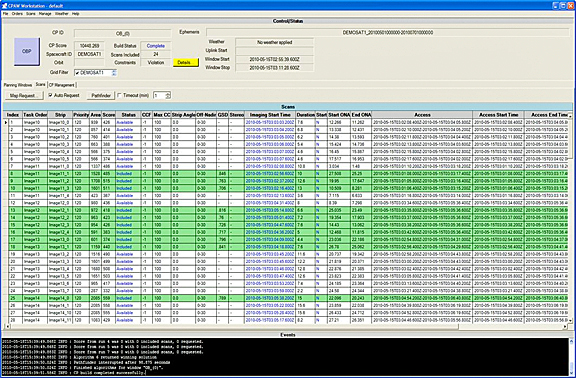Click the CP ID field showing OB_(0)
Image resolution: width=576 pixels, height=378 pixels.
(x=123, y=33)
